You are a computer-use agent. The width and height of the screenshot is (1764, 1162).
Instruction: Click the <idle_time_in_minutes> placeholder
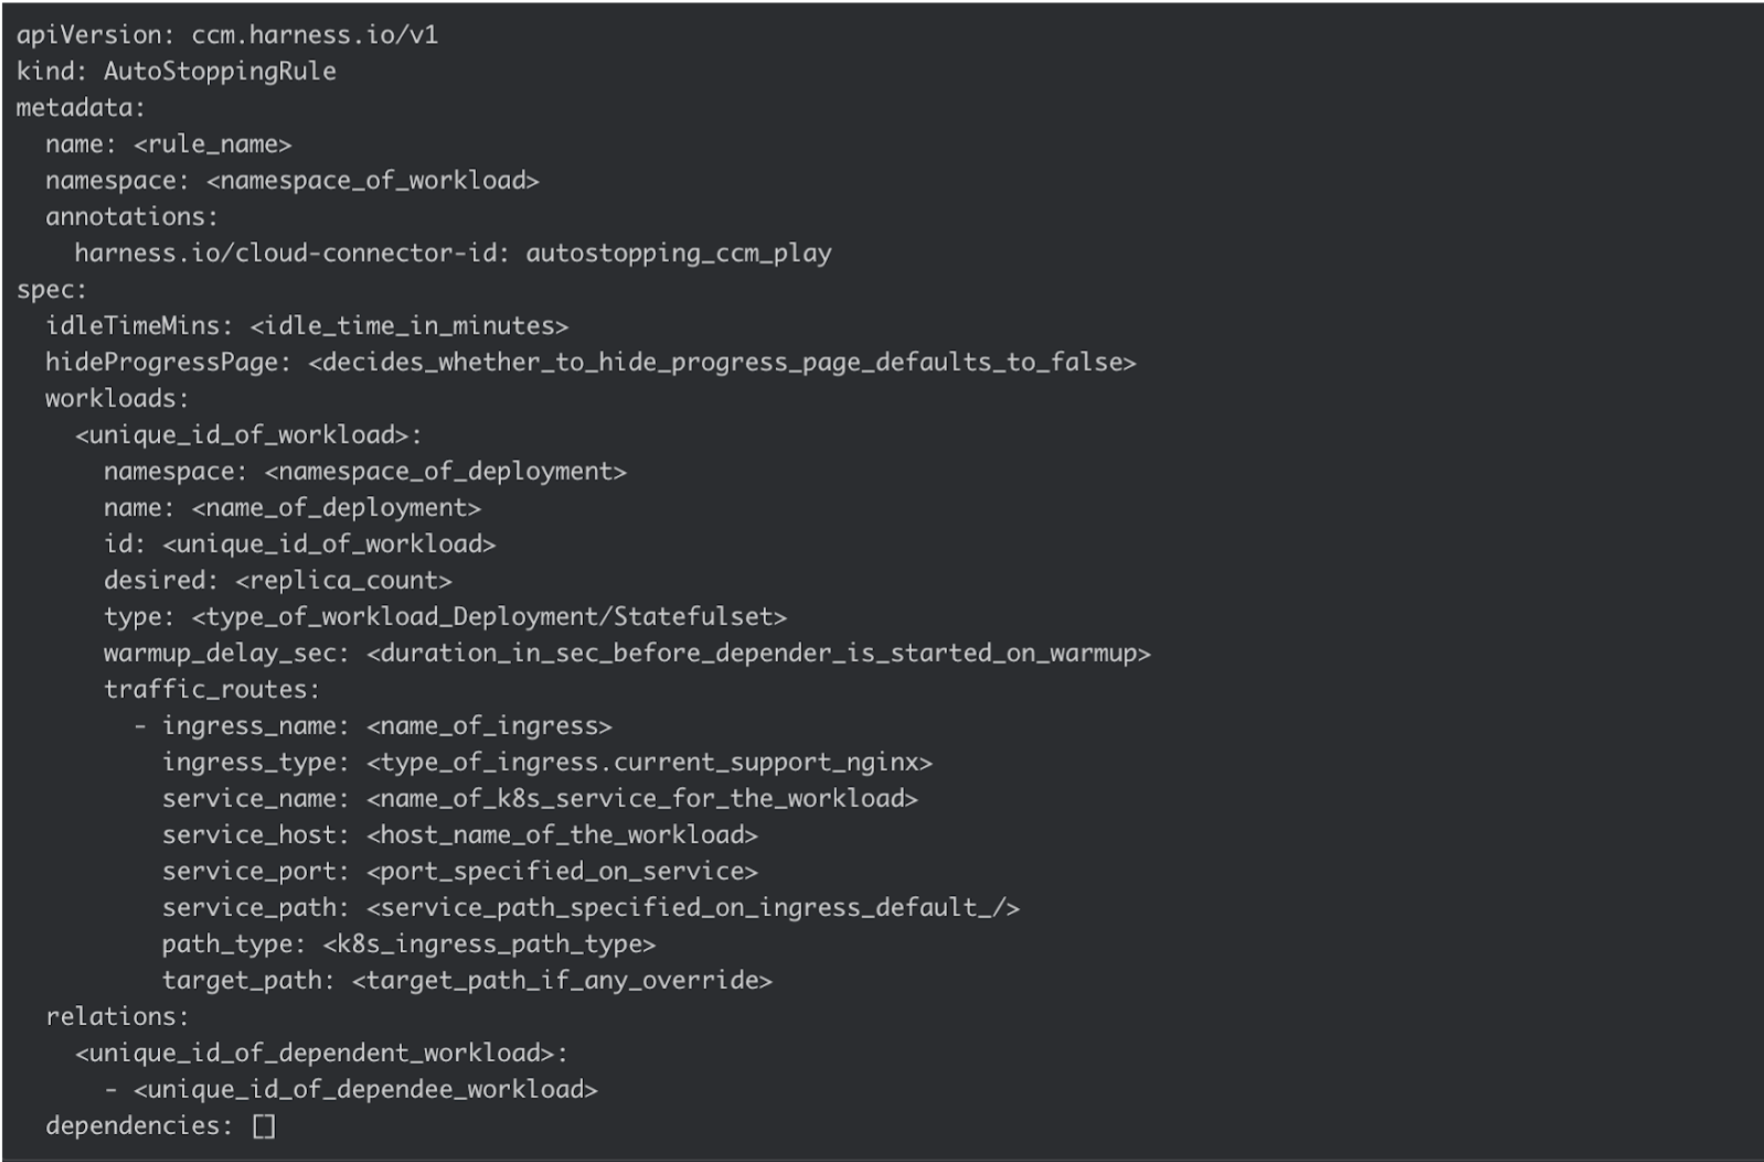(x=409, y=326)
